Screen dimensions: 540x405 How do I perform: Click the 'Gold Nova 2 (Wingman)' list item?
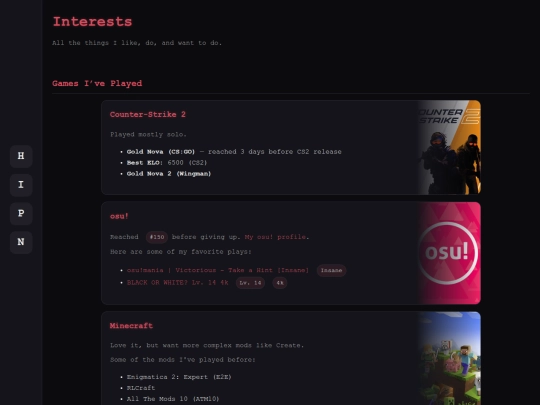tap(169, 174)
